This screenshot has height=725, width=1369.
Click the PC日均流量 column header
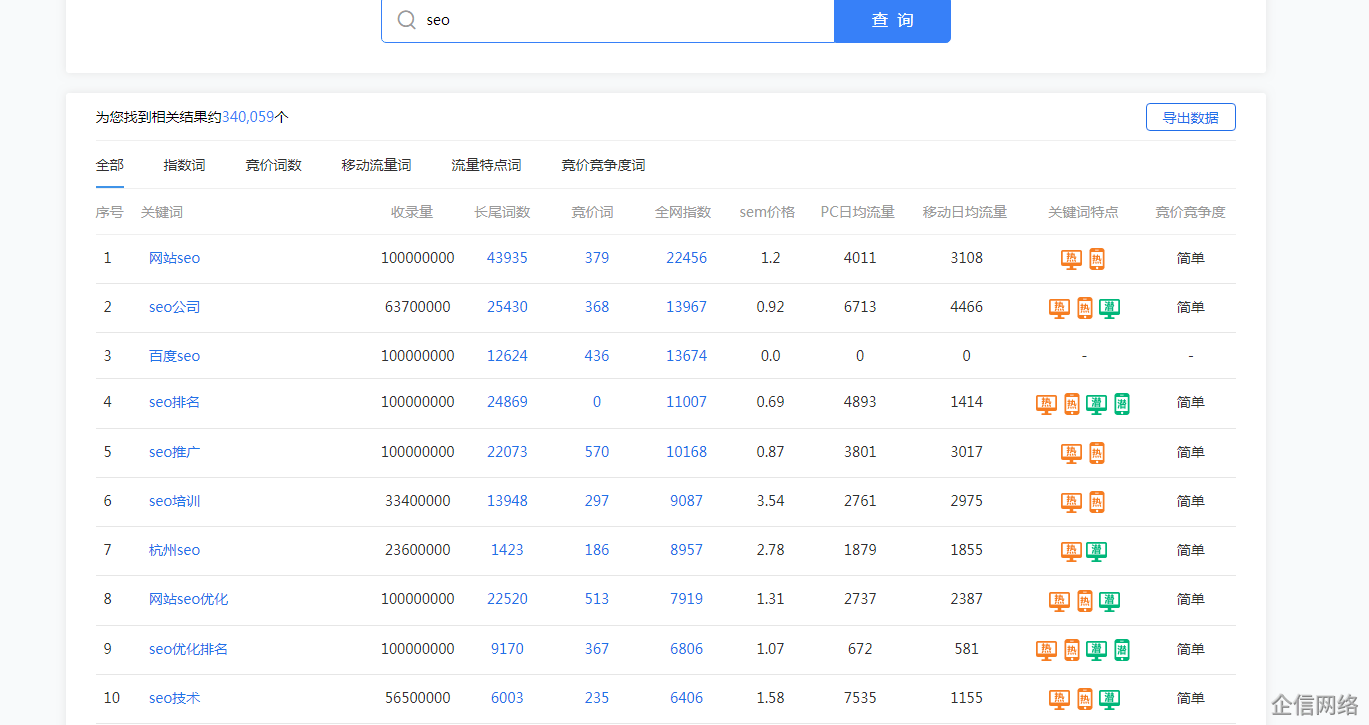857,212
